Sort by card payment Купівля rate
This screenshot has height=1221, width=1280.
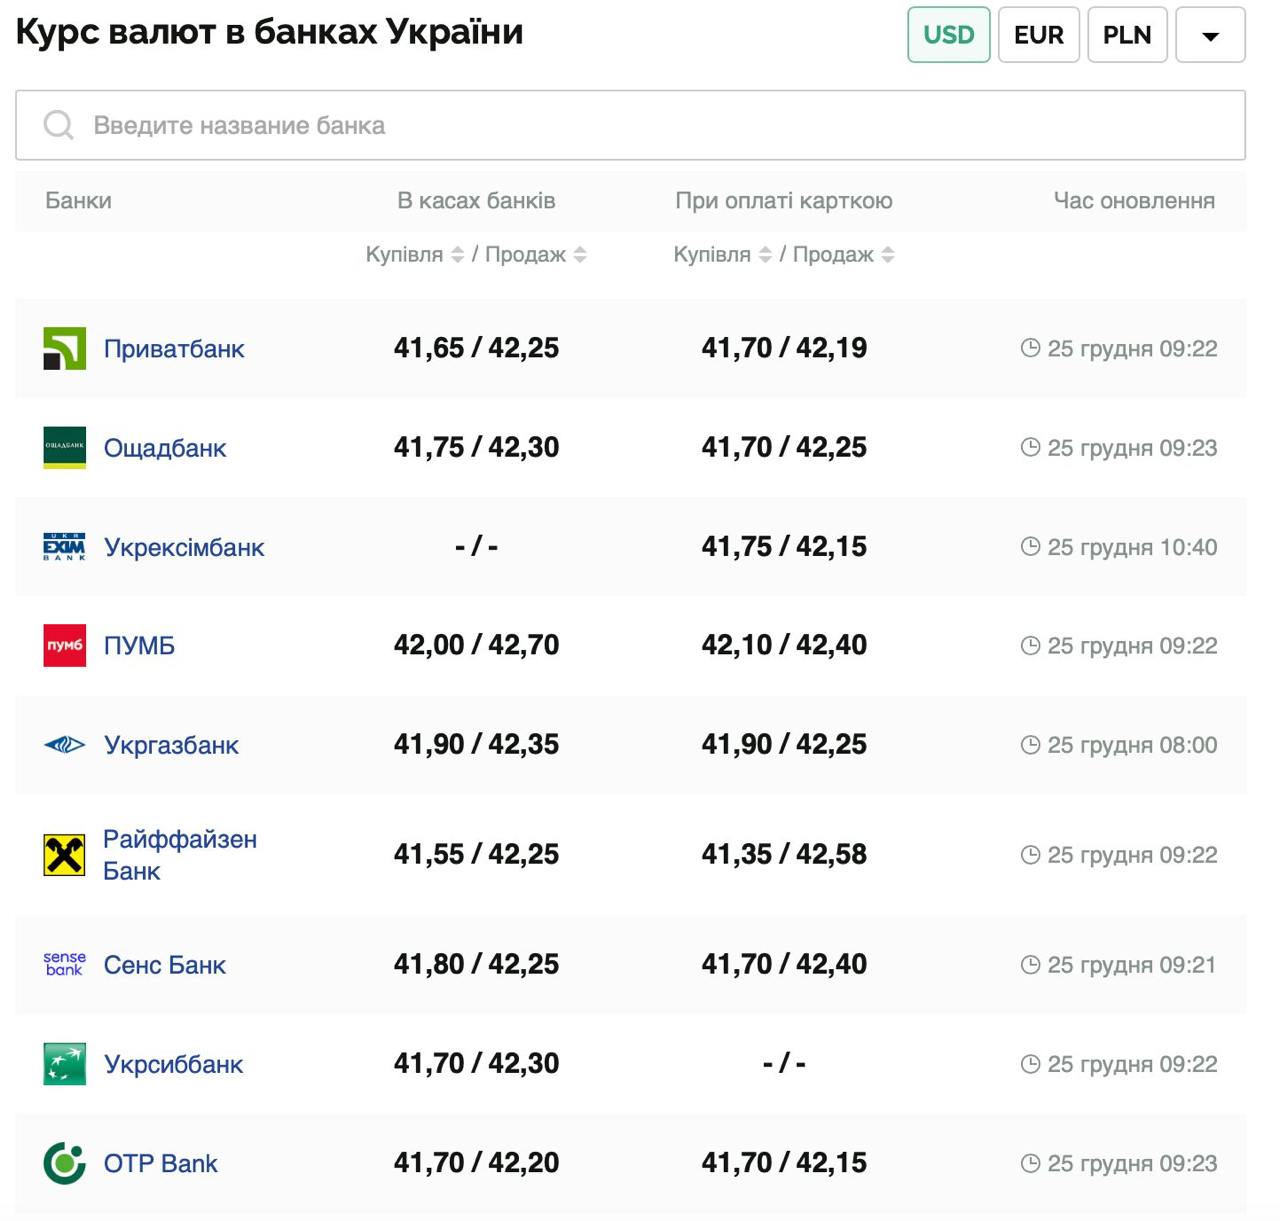pyautogui.click(x=765, y=255)
